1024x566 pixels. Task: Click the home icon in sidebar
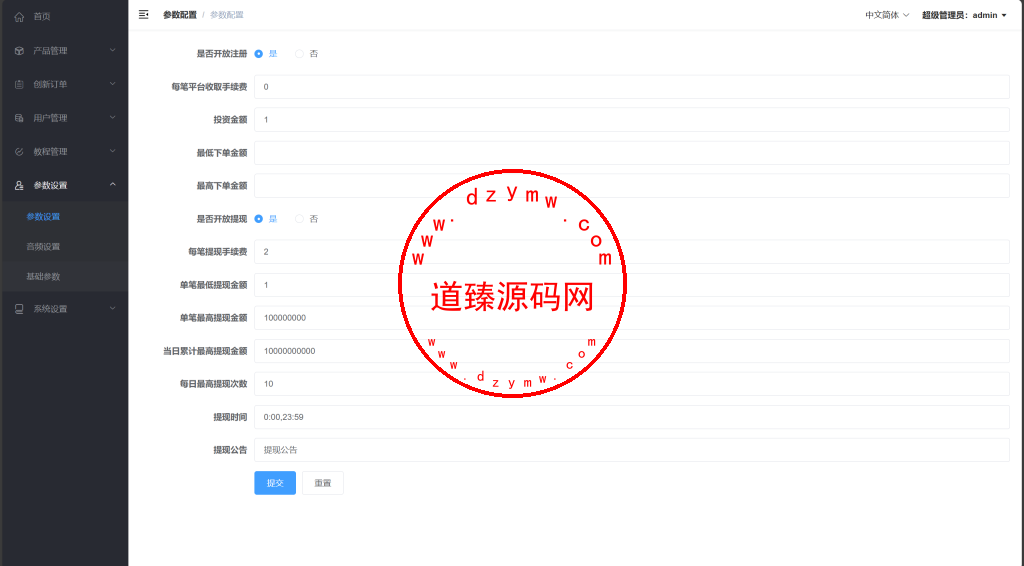tap(19, 17)
